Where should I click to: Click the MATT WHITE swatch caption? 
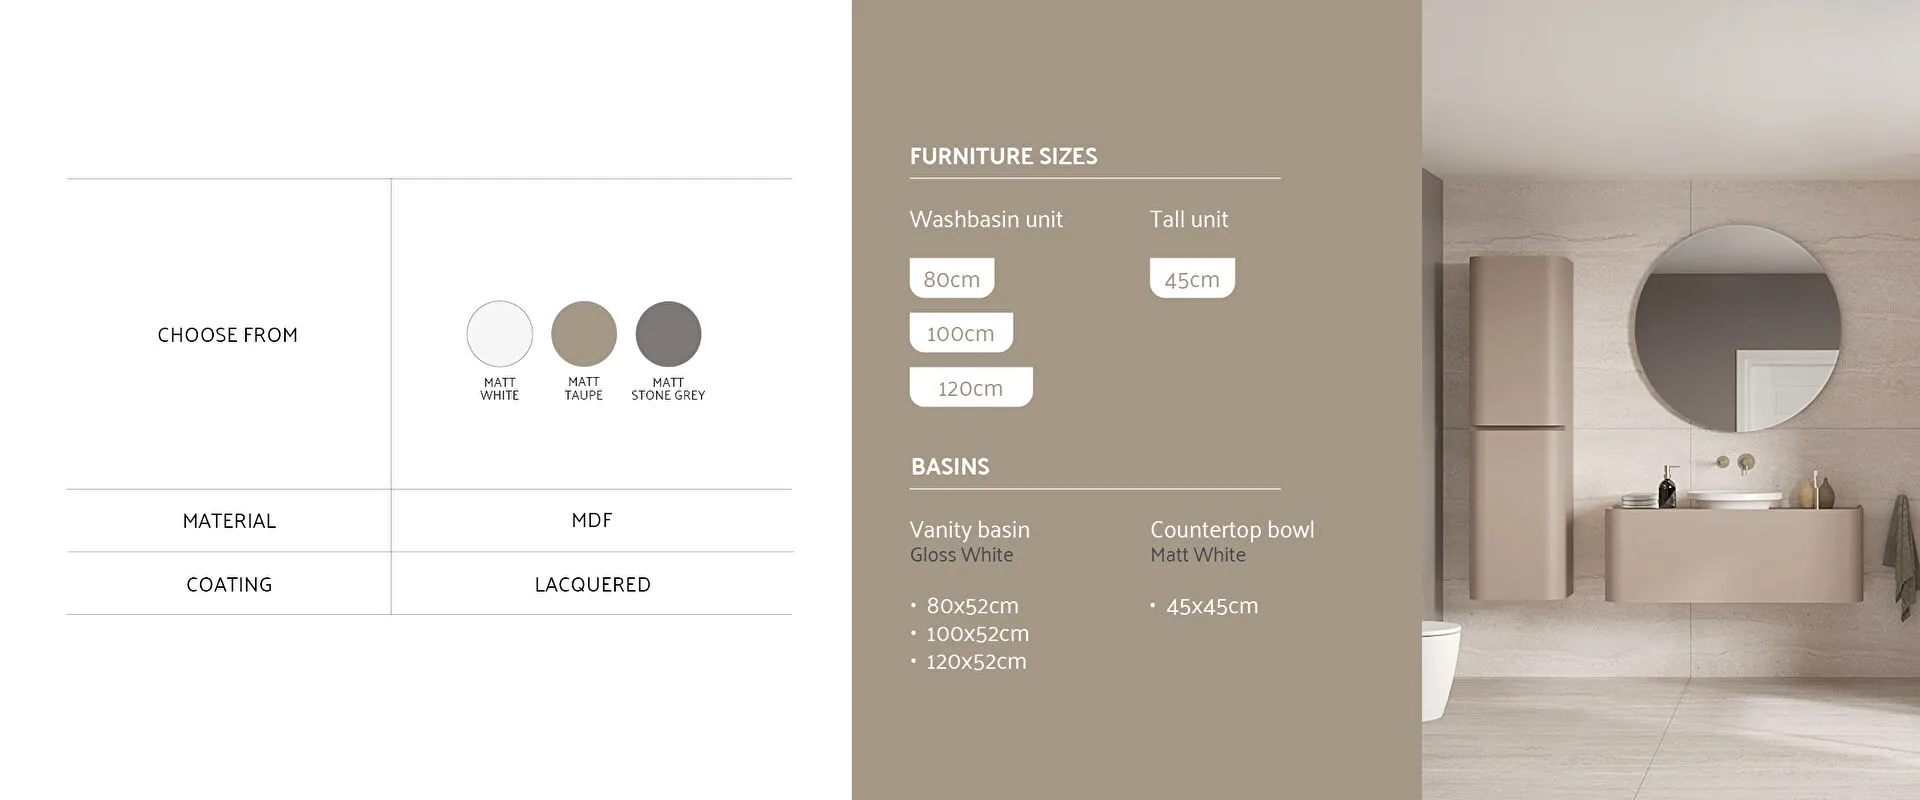[x=499, y=389]
